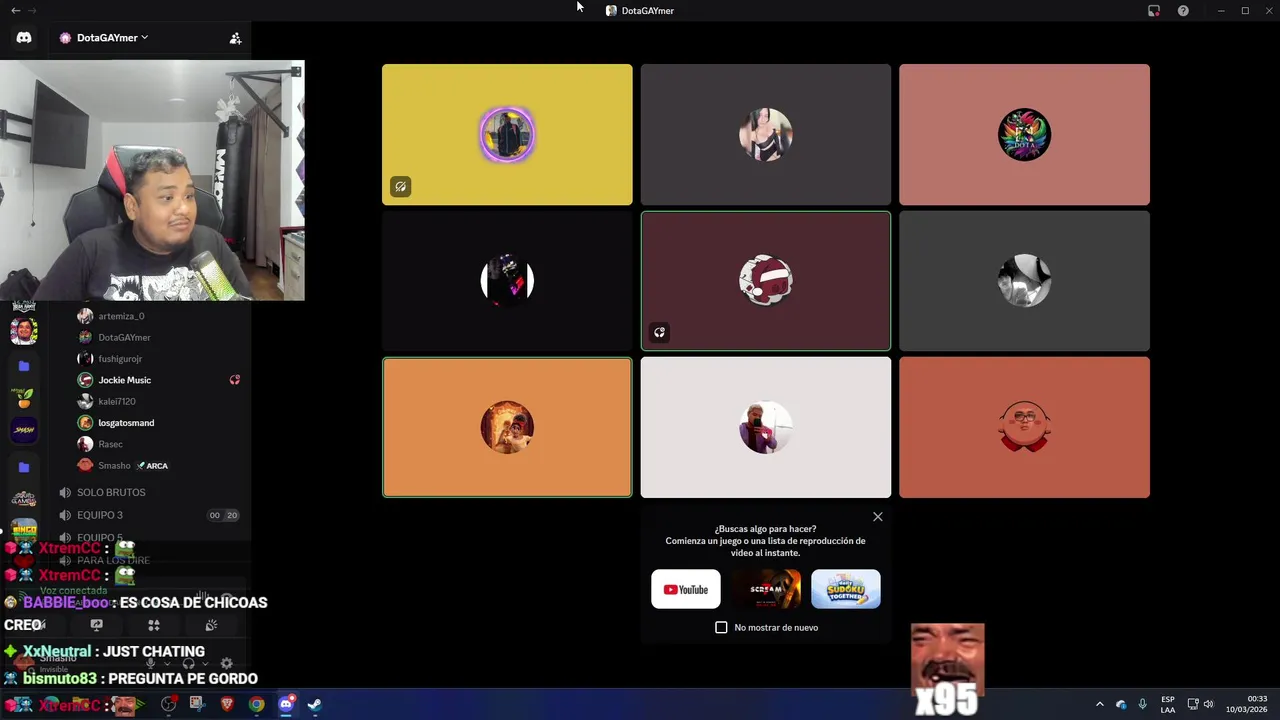Click the deafened badge on the maroon tile

[x=659, y=332]
